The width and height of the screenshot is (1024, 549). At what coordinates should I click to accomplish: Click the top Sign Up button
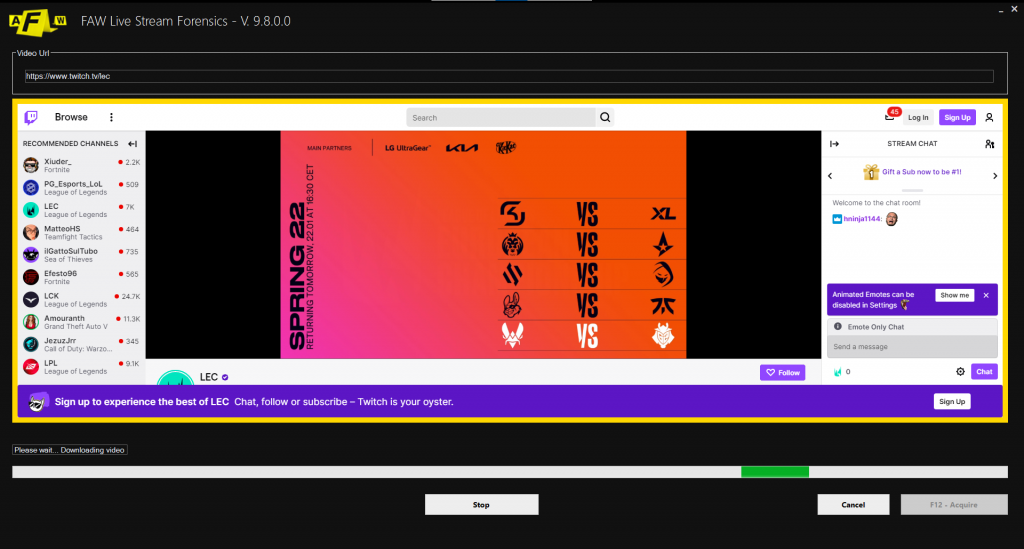[x=957, y=118]
